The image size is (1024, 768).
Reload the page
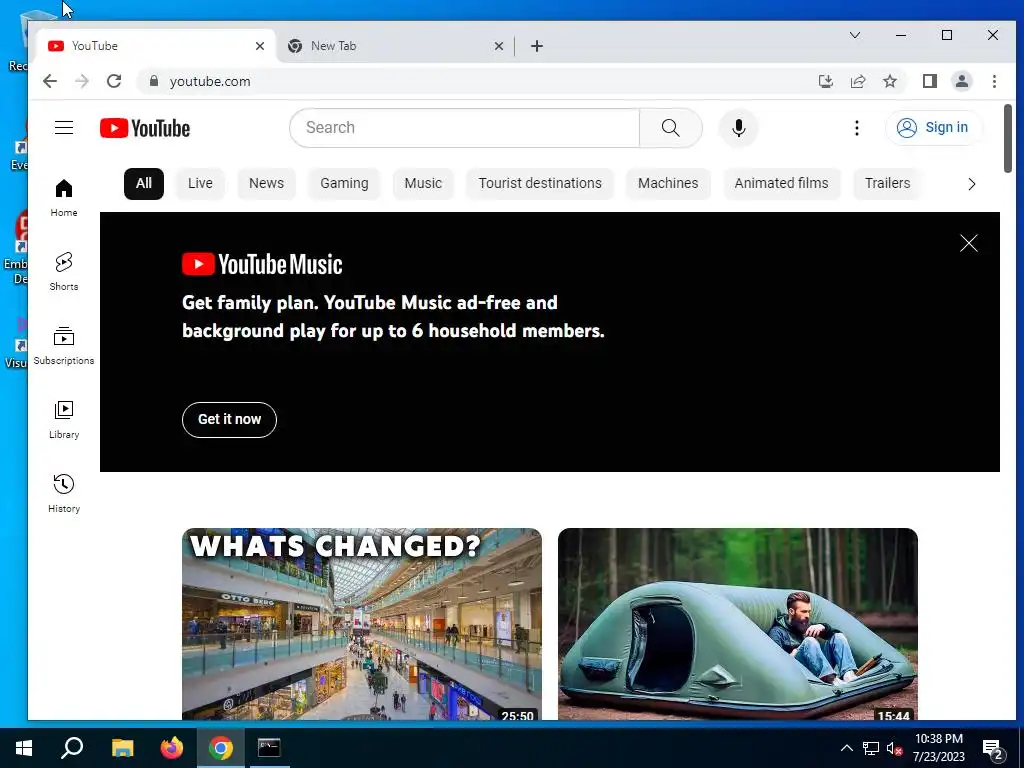[x=114, y=81]
